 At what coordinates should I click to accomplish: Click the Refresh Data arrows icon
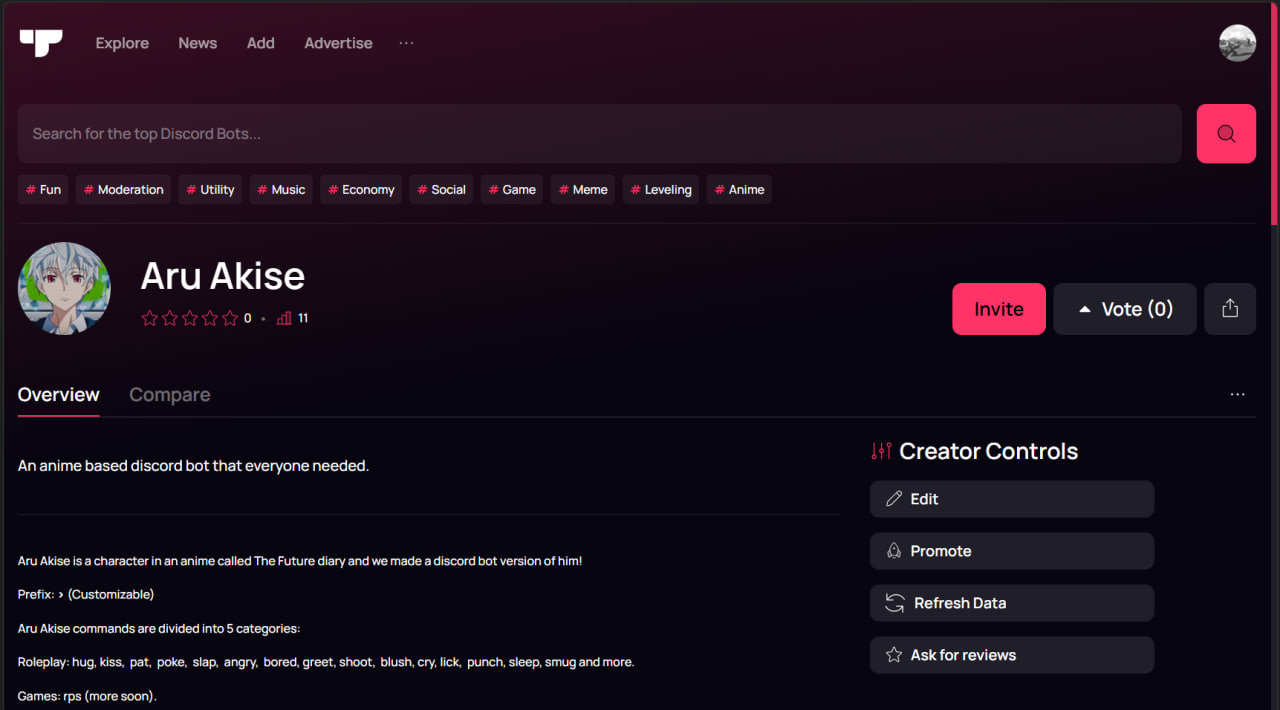coord(894,603)
